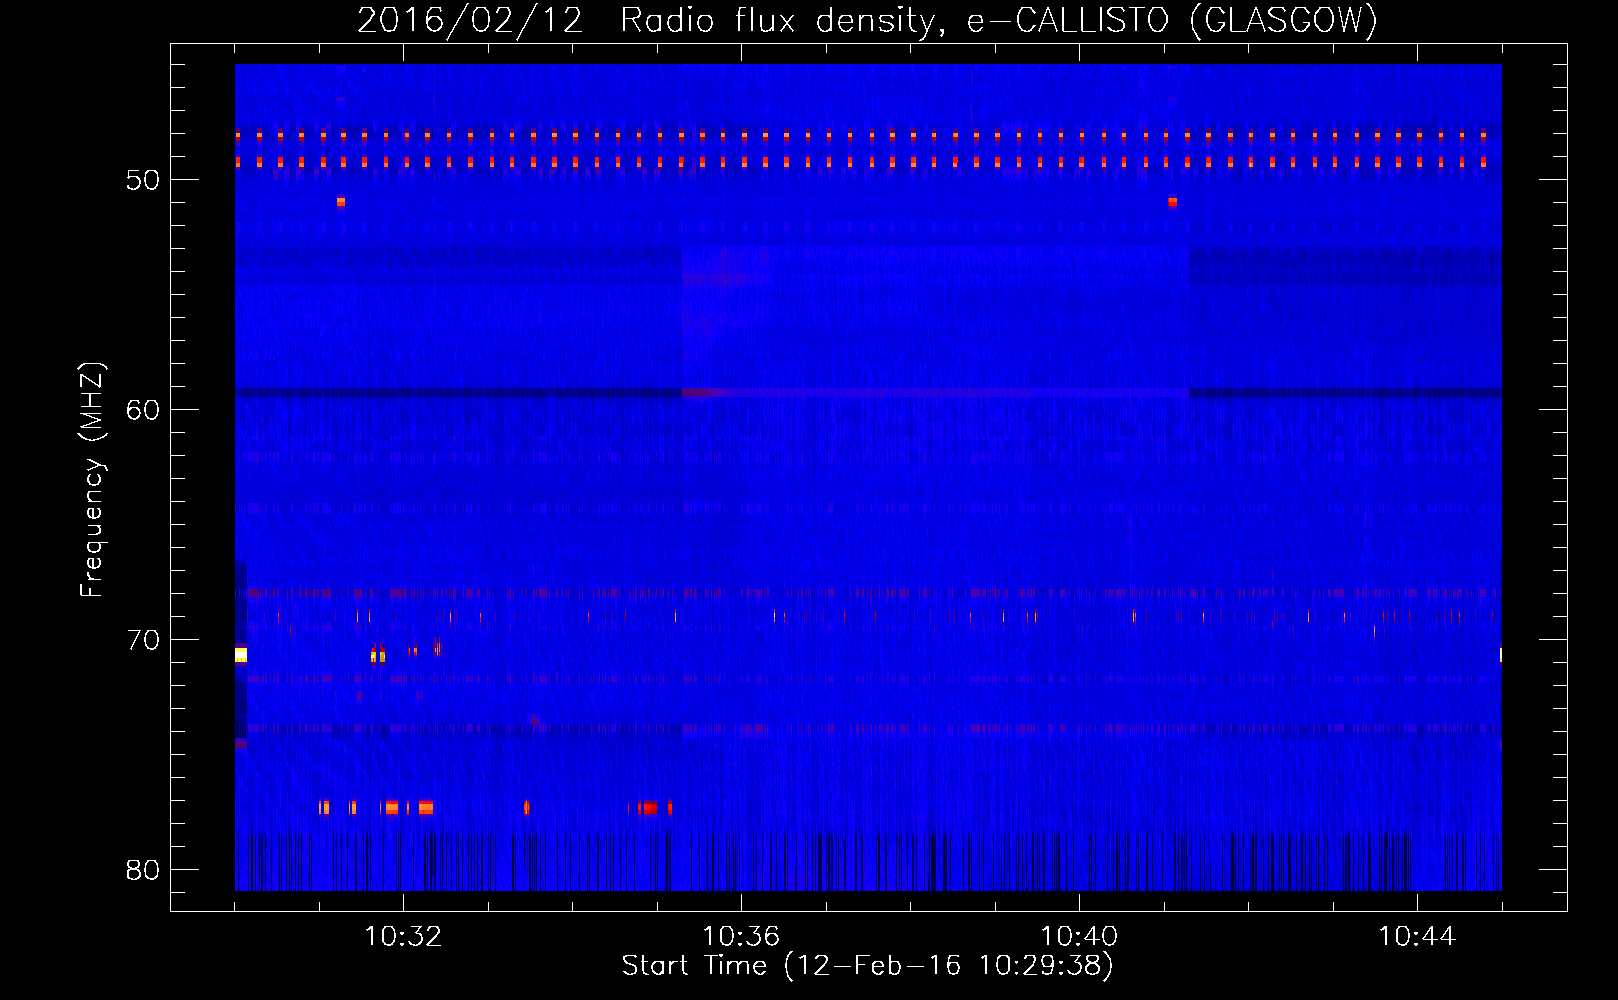The width and height of the screenshot is (1618, 1000).
Task: Click the plot title mentioning e-CALLISTO (GLASGOW)
Action: (867, 21)
